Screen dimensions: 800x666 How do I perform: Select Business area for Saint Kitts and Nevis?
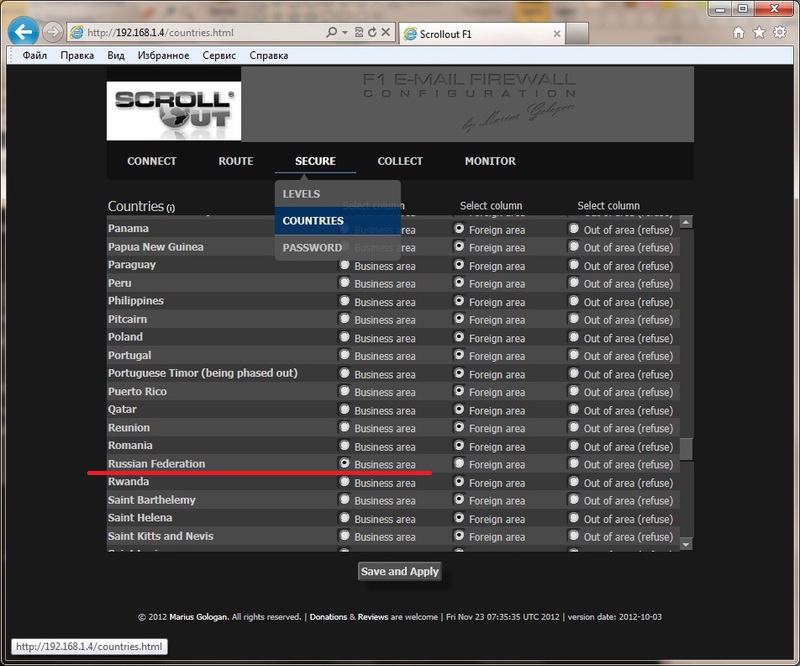click(x=344, y=536)
